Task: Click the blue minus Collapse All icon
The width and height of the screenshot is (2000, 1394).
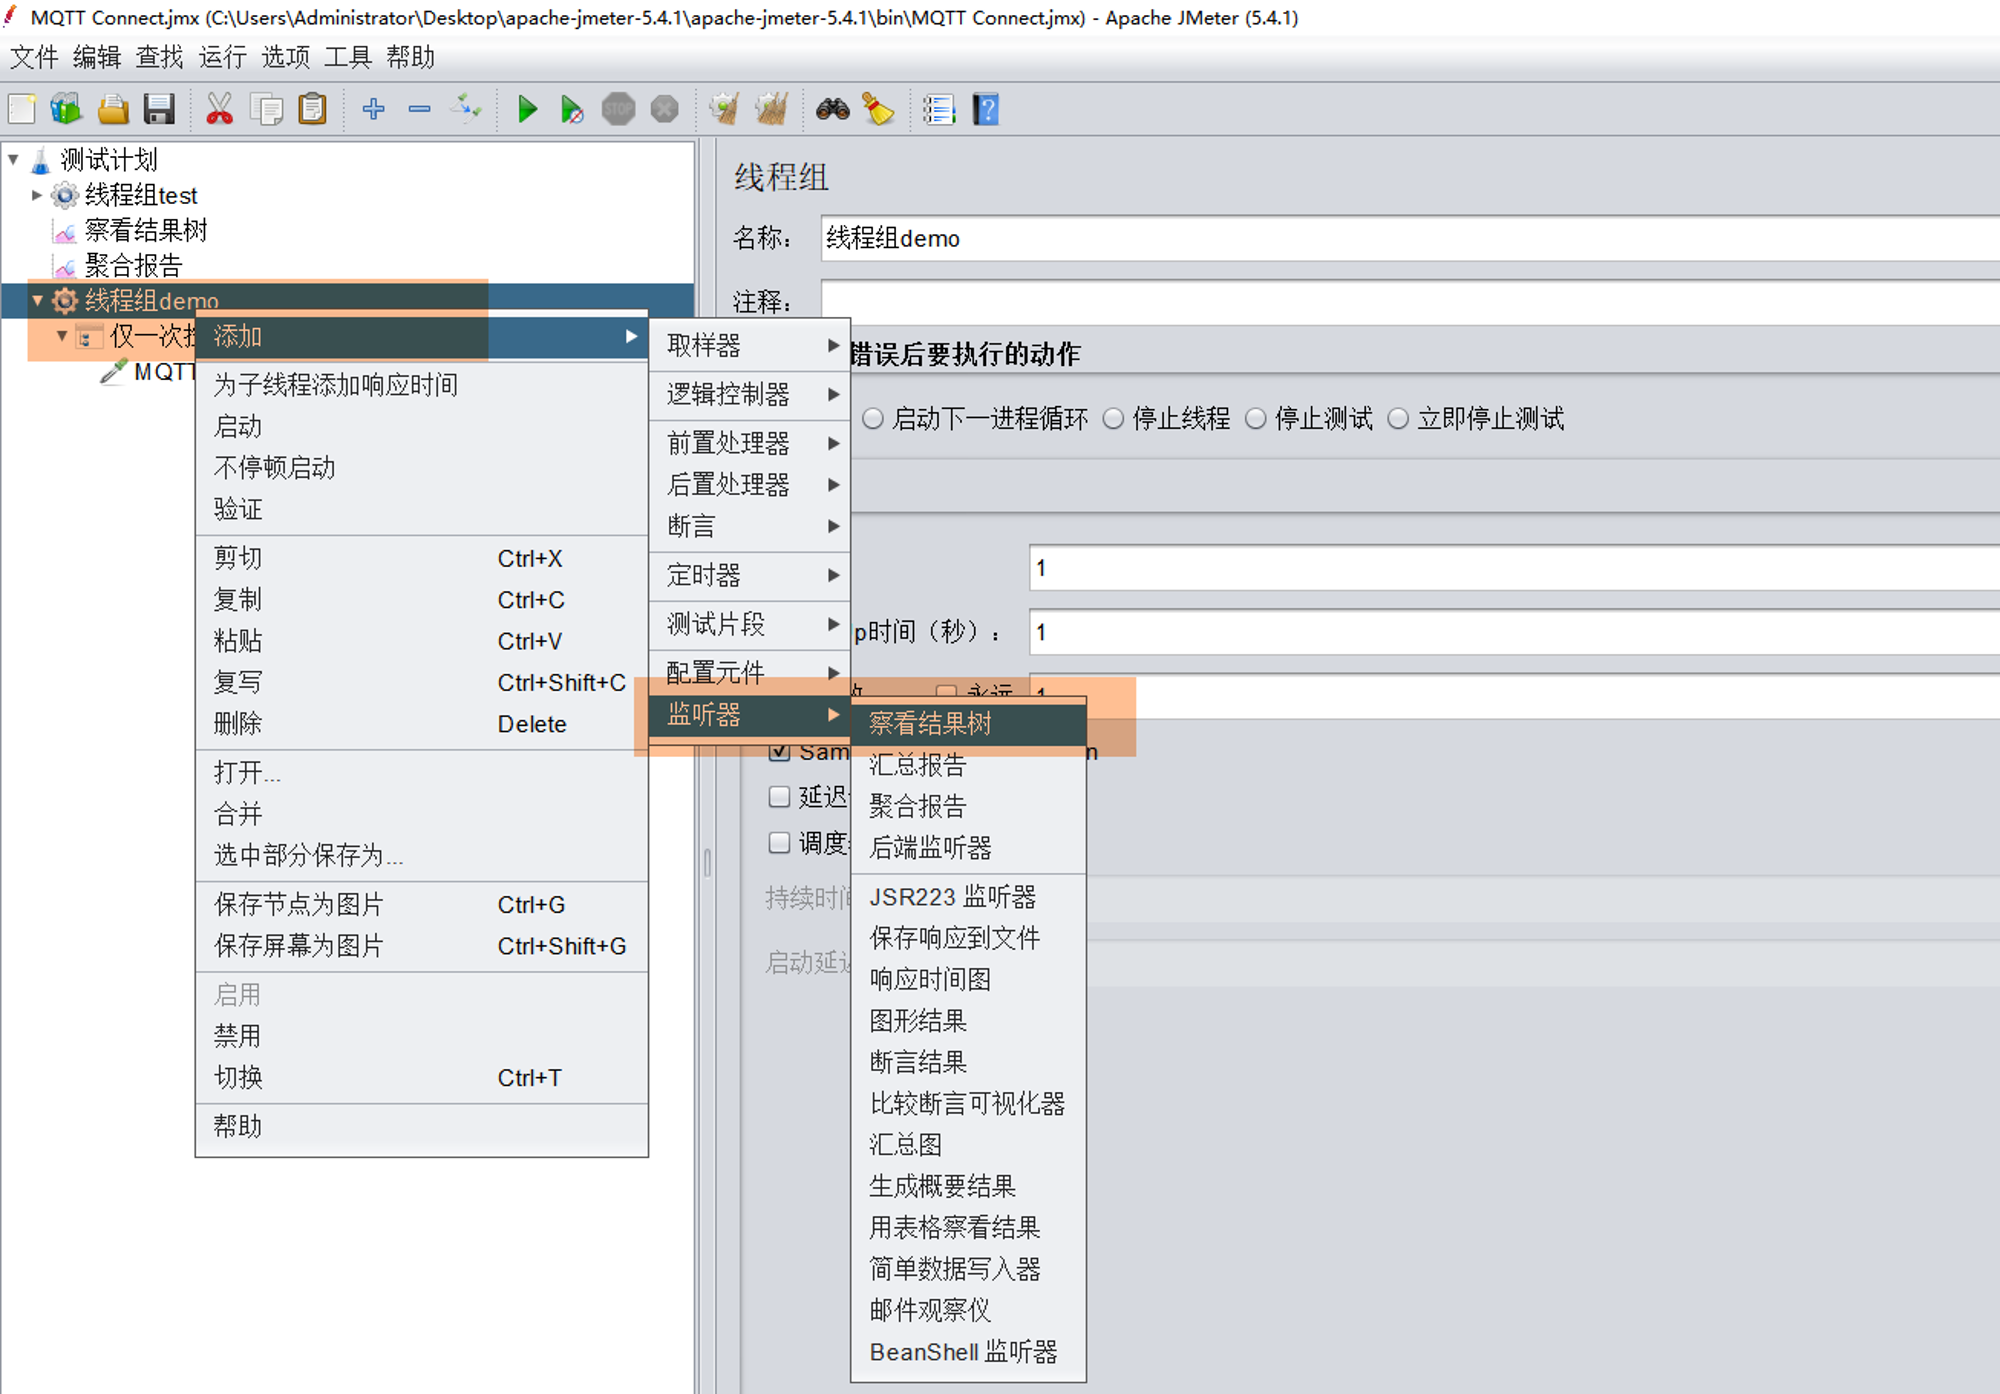Action: point(420,109)
